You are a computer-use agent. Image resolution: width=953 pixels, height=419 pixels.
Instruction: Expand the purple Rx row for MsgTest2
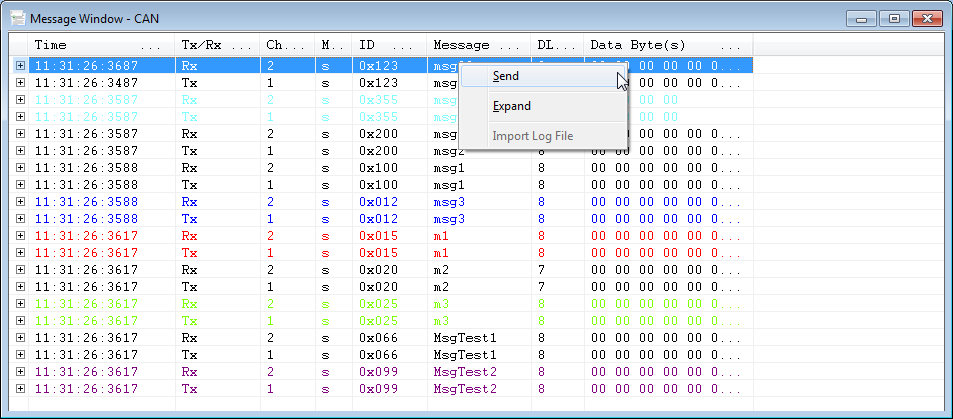20,372
